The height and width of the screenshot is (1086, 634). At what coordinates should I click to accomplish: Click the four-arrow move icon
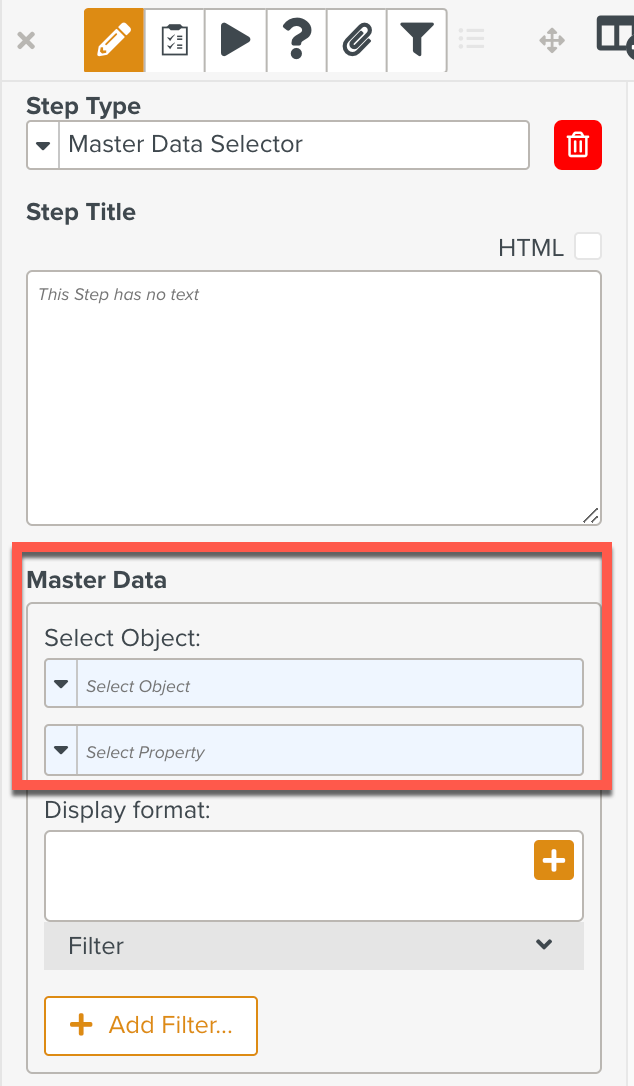pos(552,41)
